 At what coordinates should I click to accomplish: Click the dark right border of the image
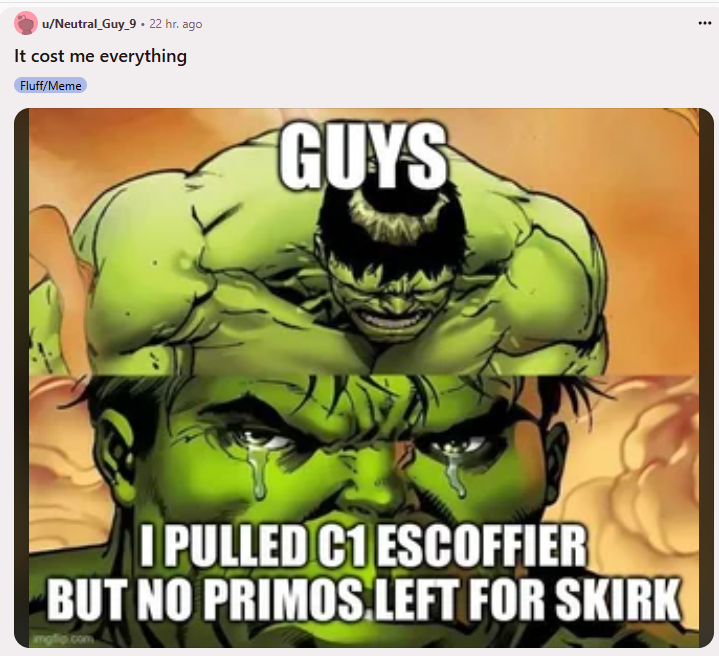point(707,378)
